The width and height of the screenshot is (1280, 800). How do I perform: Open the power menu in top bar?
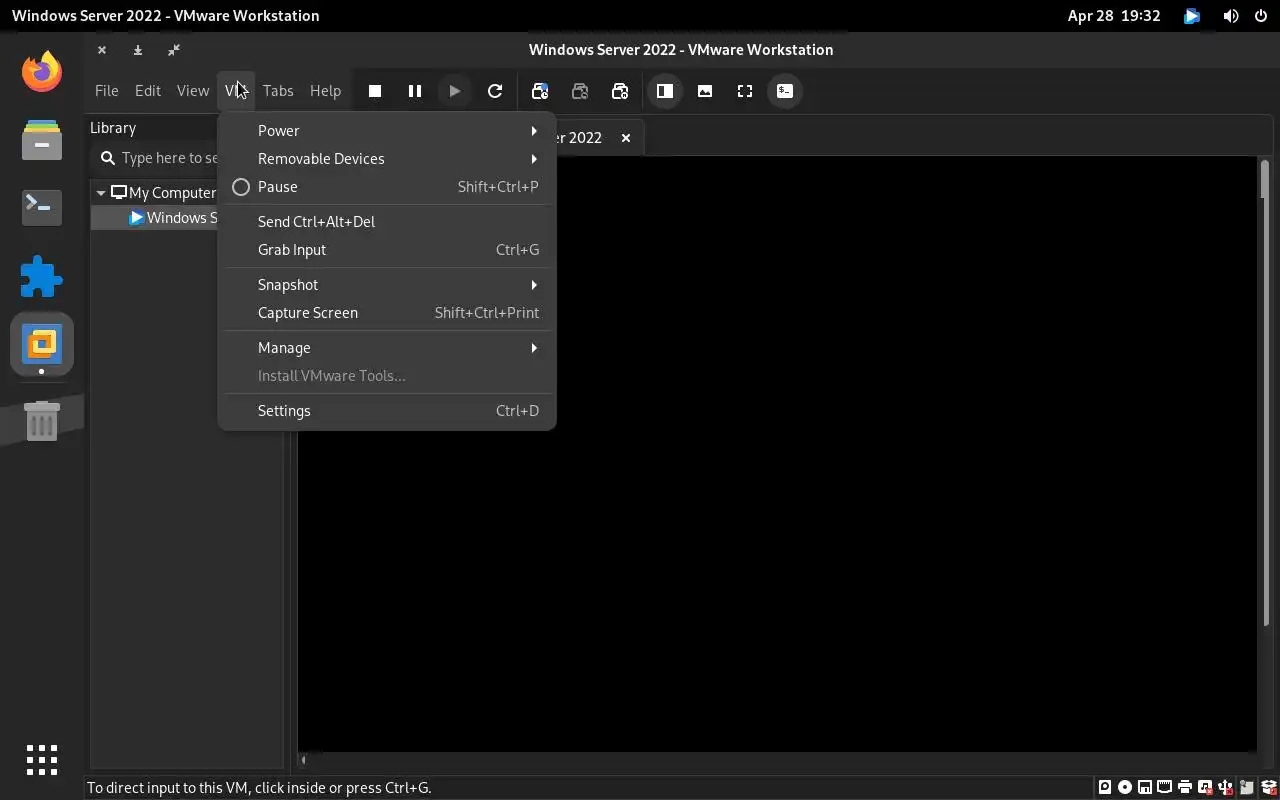point(1261,16)
